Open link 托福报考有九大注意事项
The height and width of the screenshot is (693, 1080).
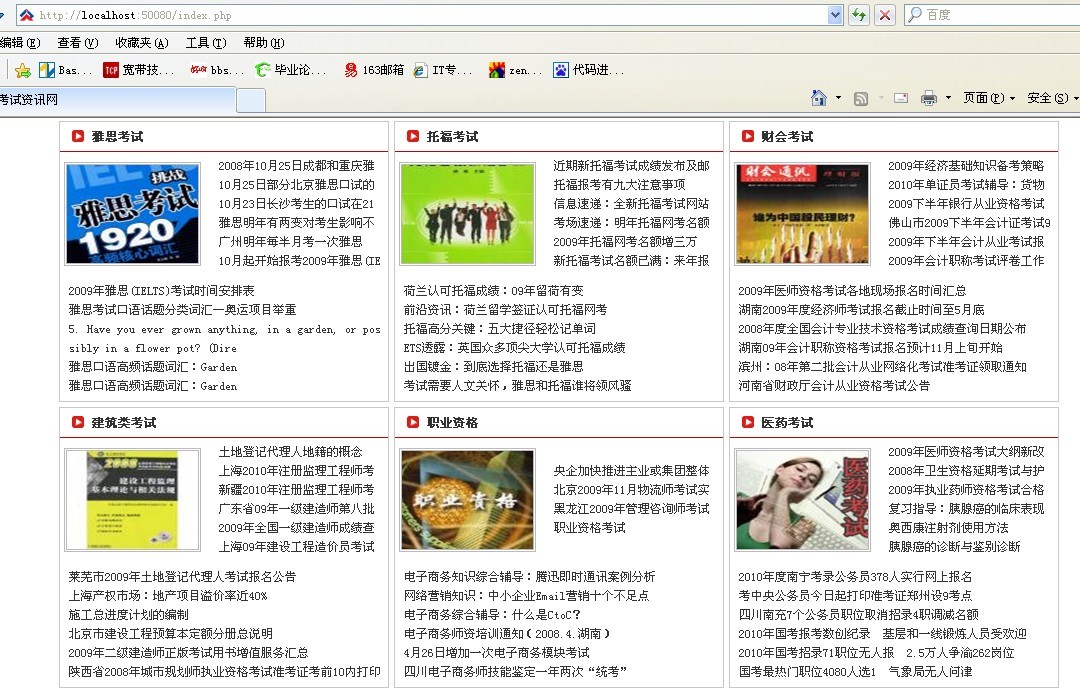[x=619, y=185]
